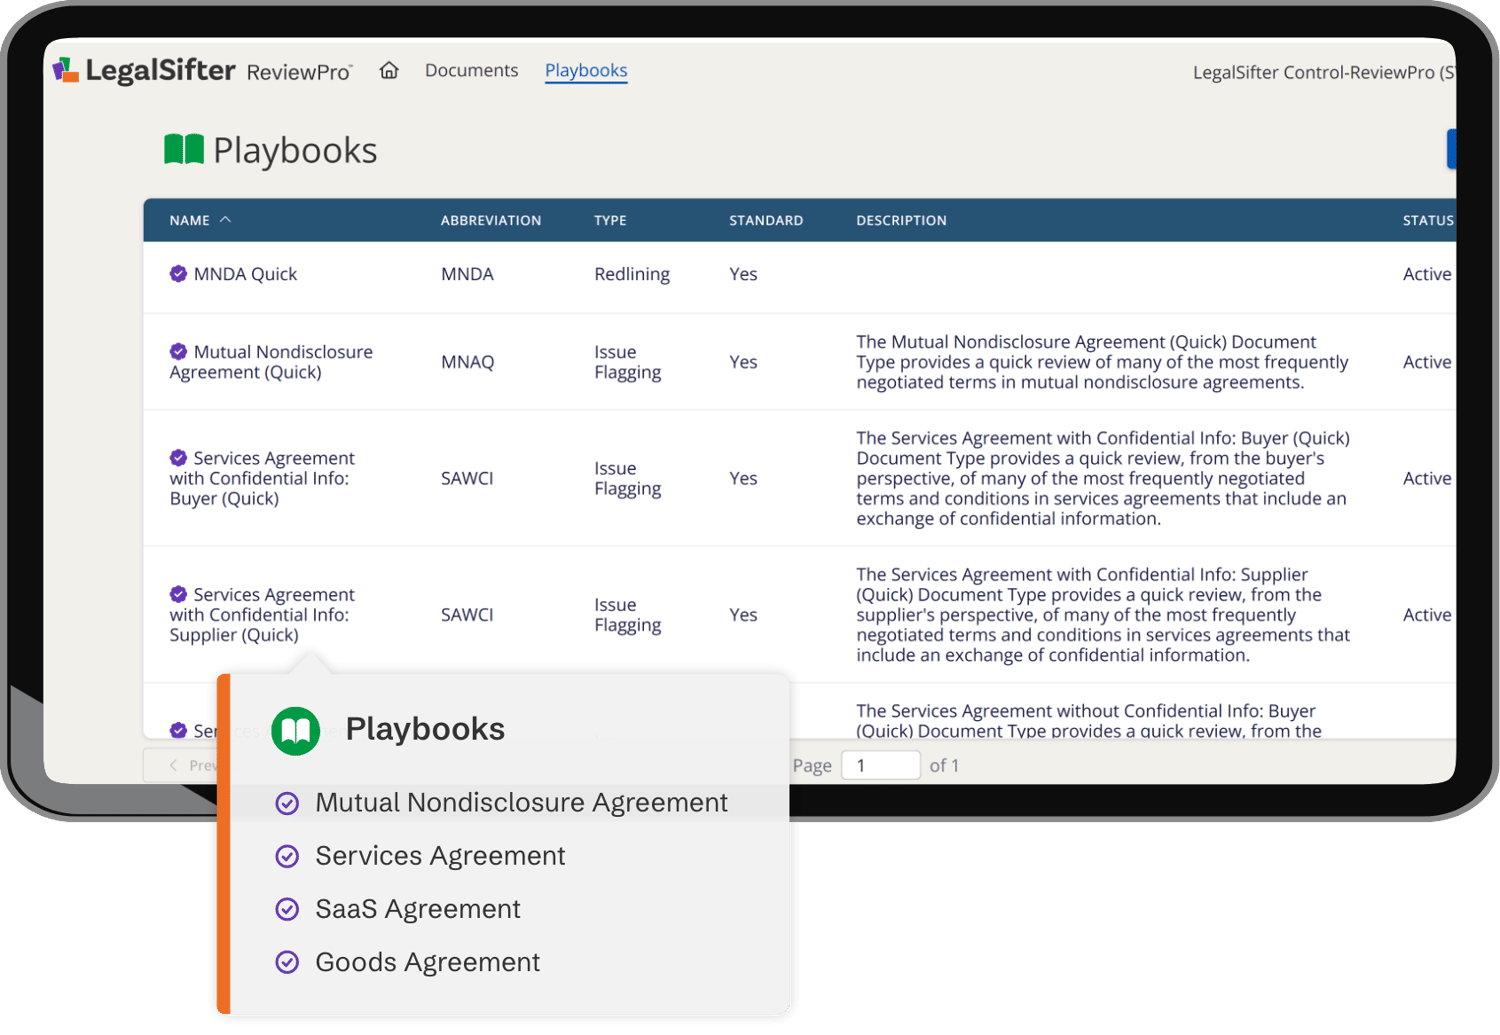Click the ABBREVIATION column header
This screenshot has width=1500, height=1035.
(491, 220)
